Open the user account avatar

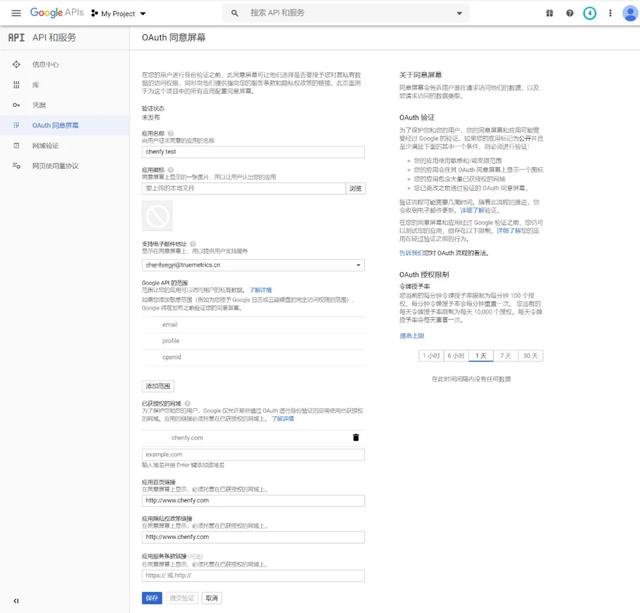pyautogui.click(x=630, y=13)
